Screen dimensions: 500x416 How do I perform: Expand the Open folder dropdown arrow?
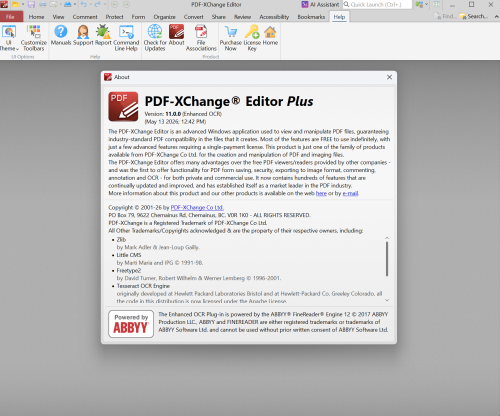pos(23,4)
